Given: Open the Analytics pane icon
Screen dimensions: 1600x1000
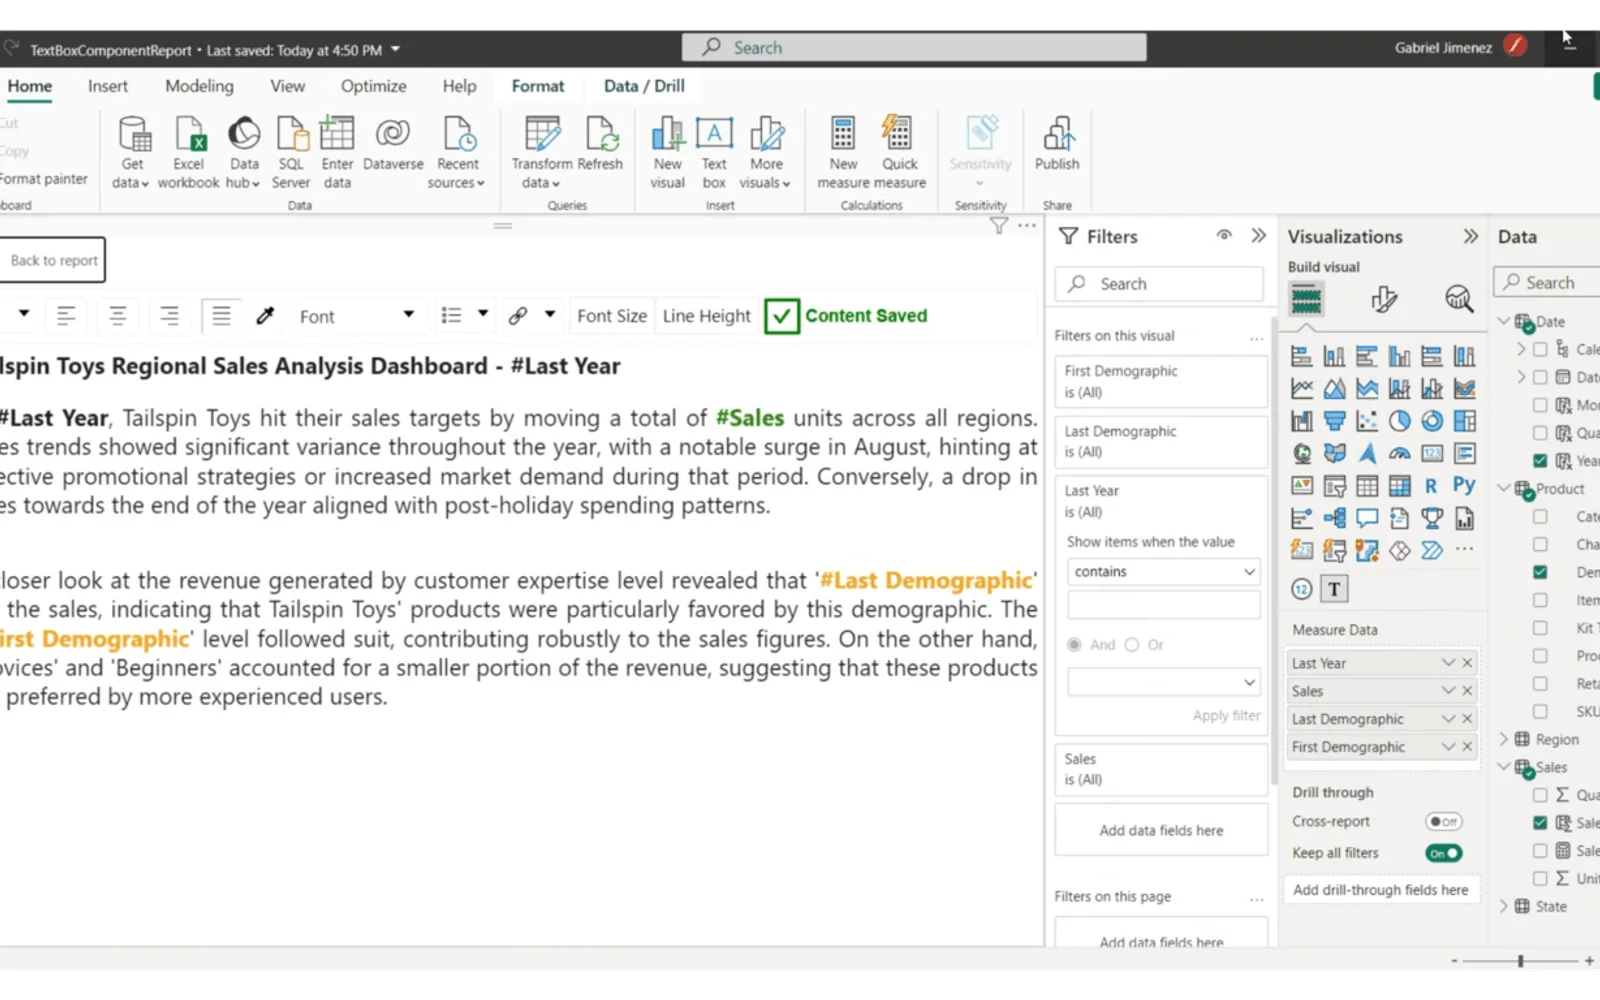Looking at the screenshot, I should pos(1459,299).
